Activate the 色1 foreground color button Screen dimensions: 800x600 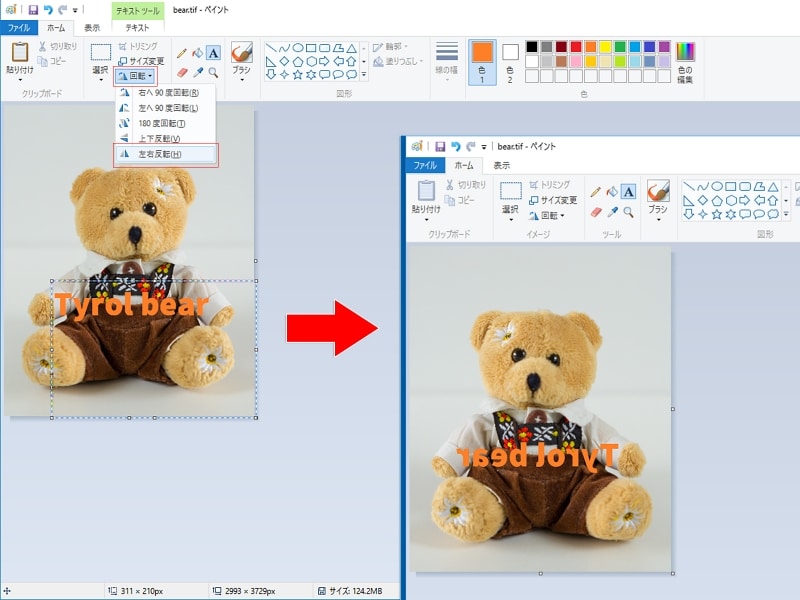[x=482, y=62]
